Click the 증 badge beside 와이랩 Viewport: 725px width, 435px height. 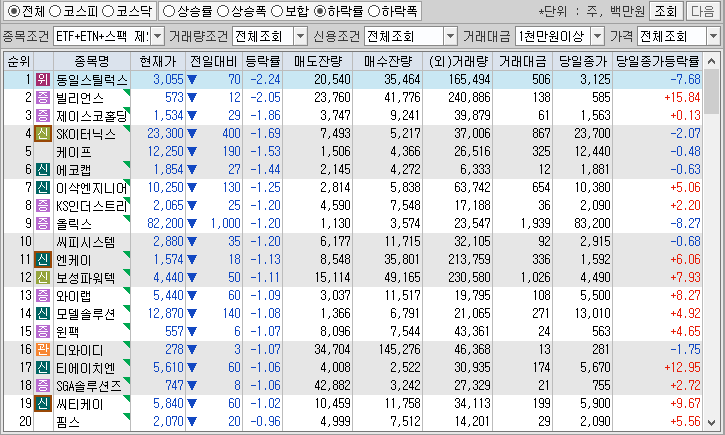(x=43, y=296)
